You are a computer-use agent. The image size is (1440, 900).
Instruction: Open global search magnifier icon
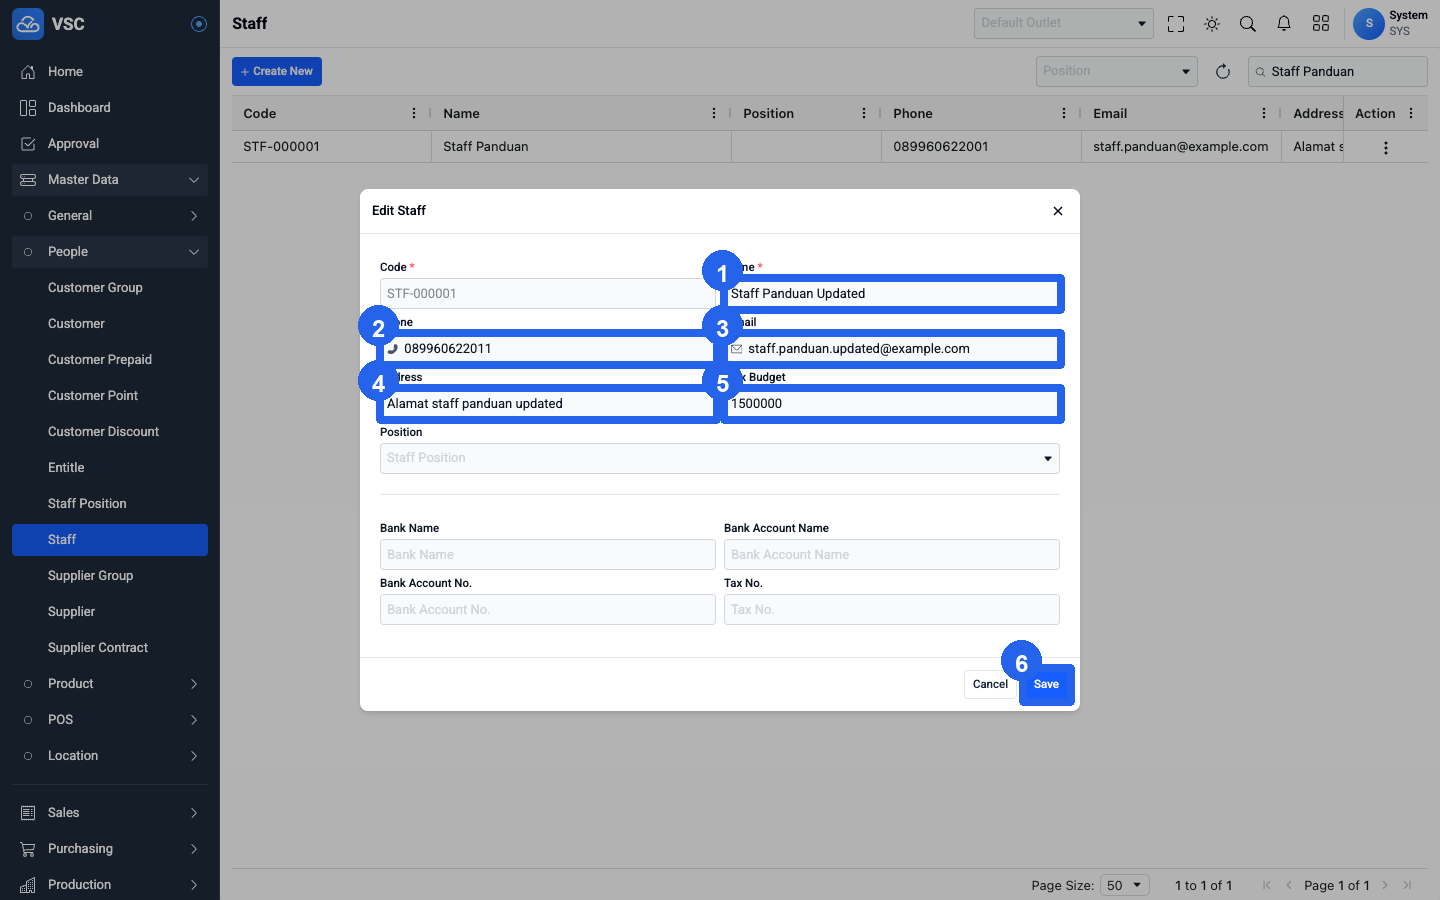(1248, 24)
